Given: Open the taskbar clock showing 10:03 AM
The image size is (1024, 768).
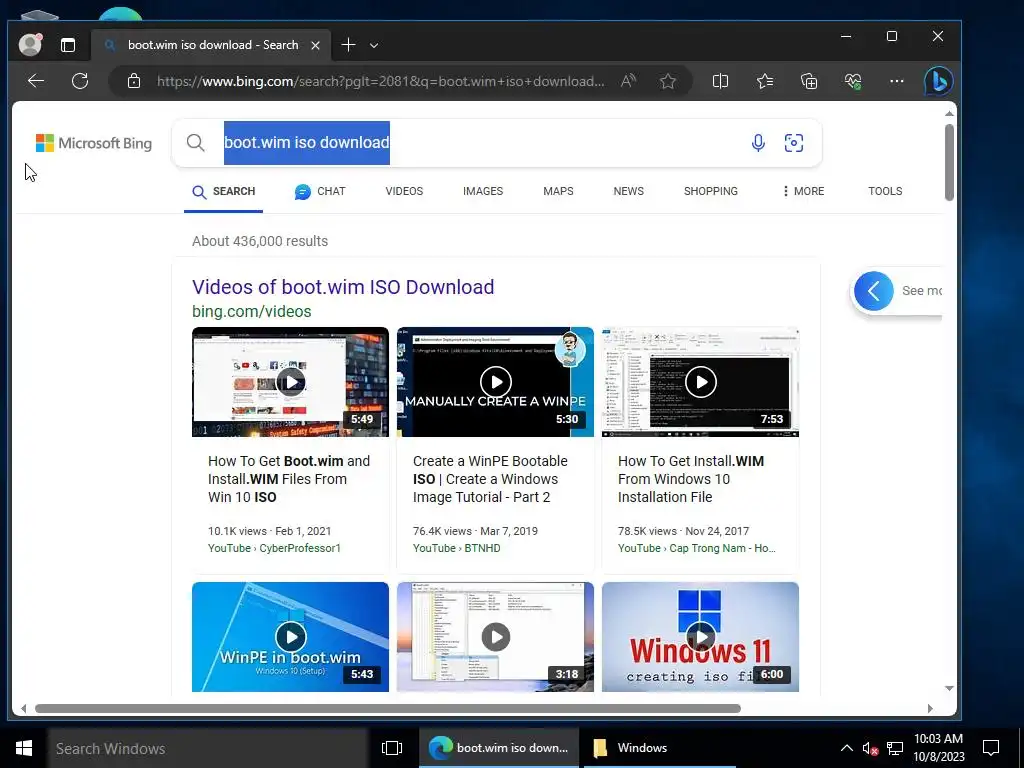Looking at the screenshot, I should [x=938, y=748].
